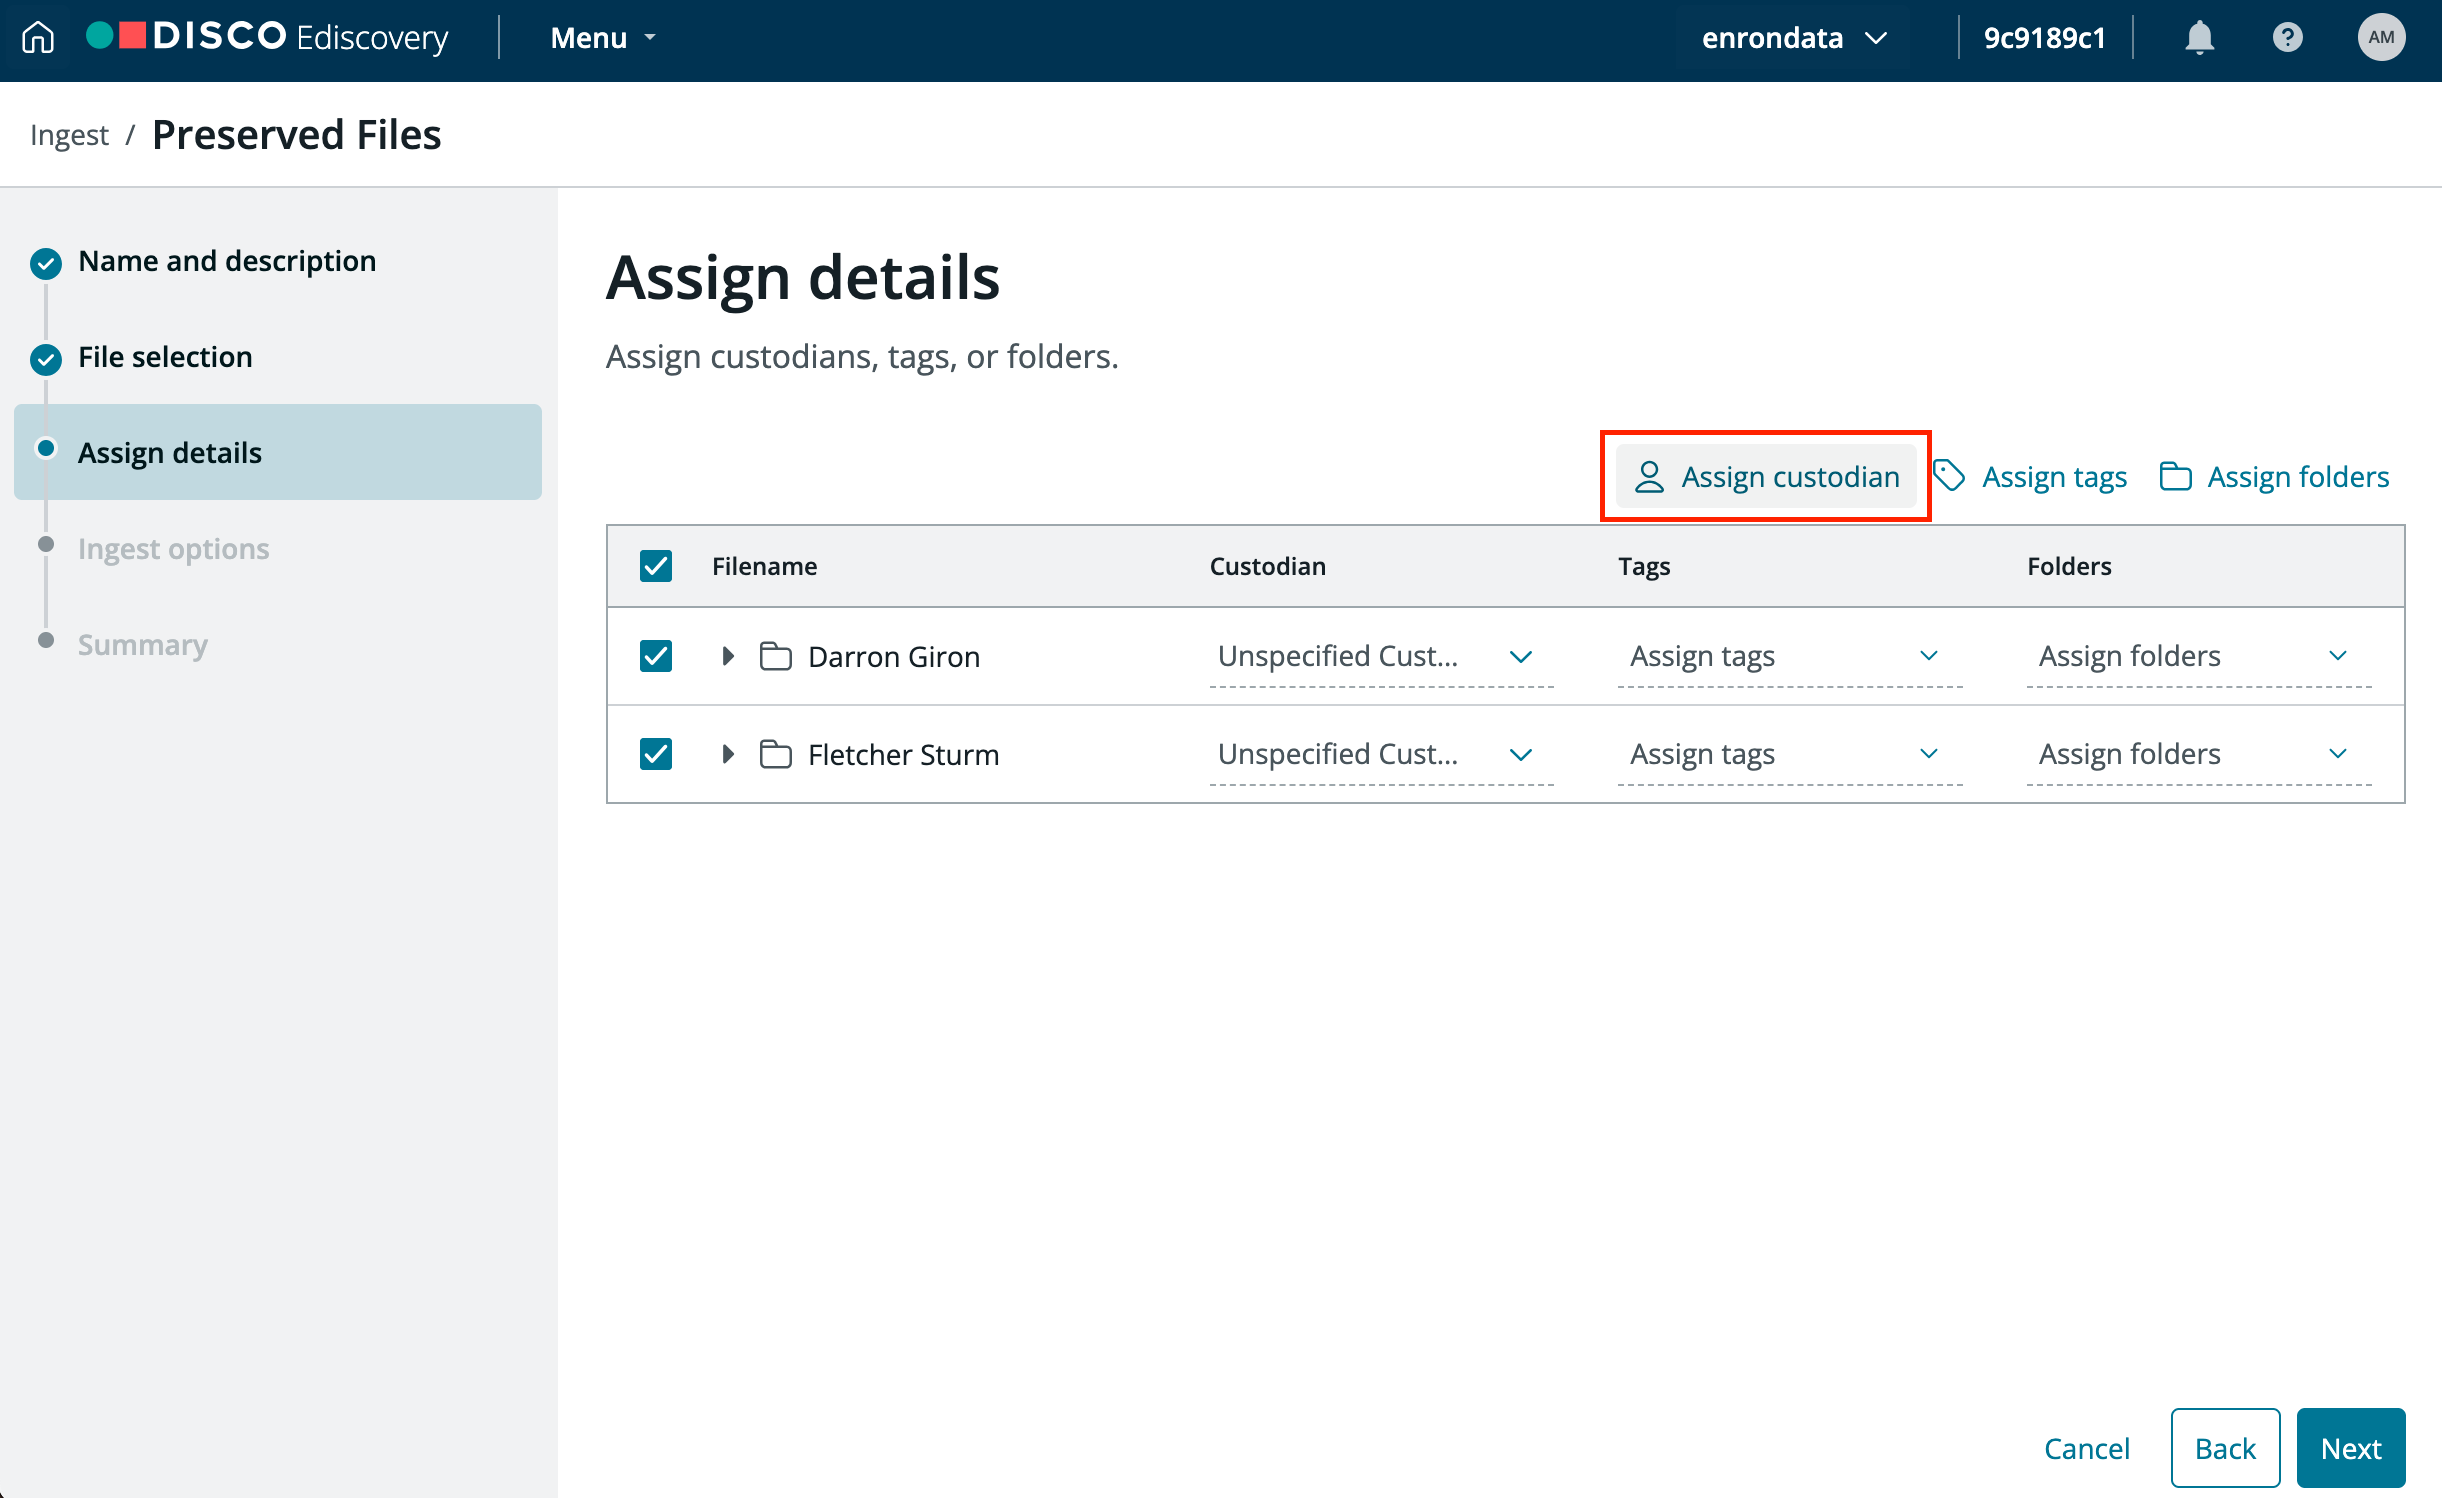
Task: Open Custodian dropdown for Fletcher Sturm
Action: coord(1381,755)
